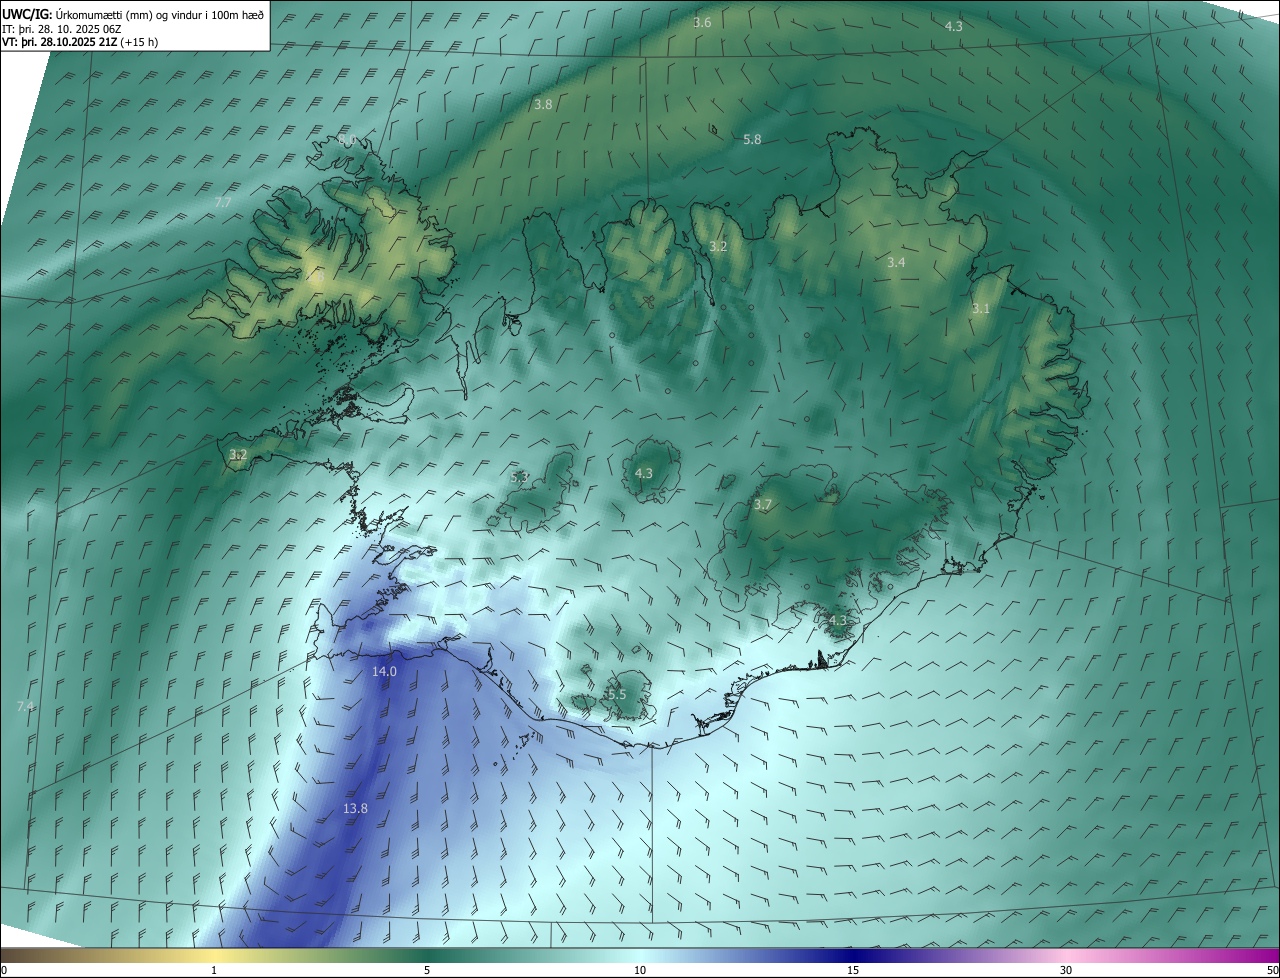Screen dimensions: 1280x978
Task: Click the 0 tick on the color scale
Action: [3, 970]
